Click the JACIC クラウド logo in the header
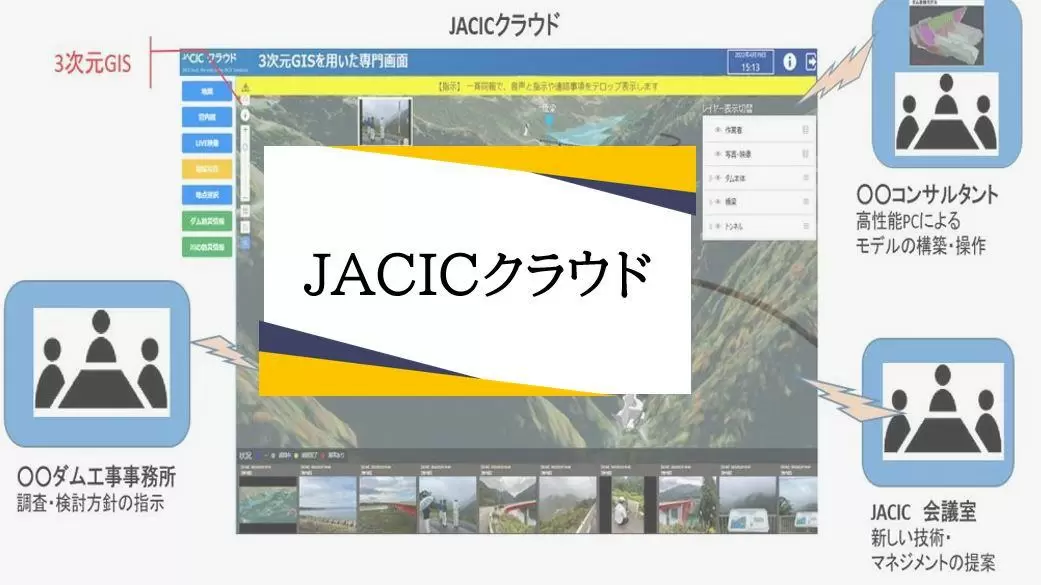This screenshot has height=585, width=1041. click(x=209, y=59)
